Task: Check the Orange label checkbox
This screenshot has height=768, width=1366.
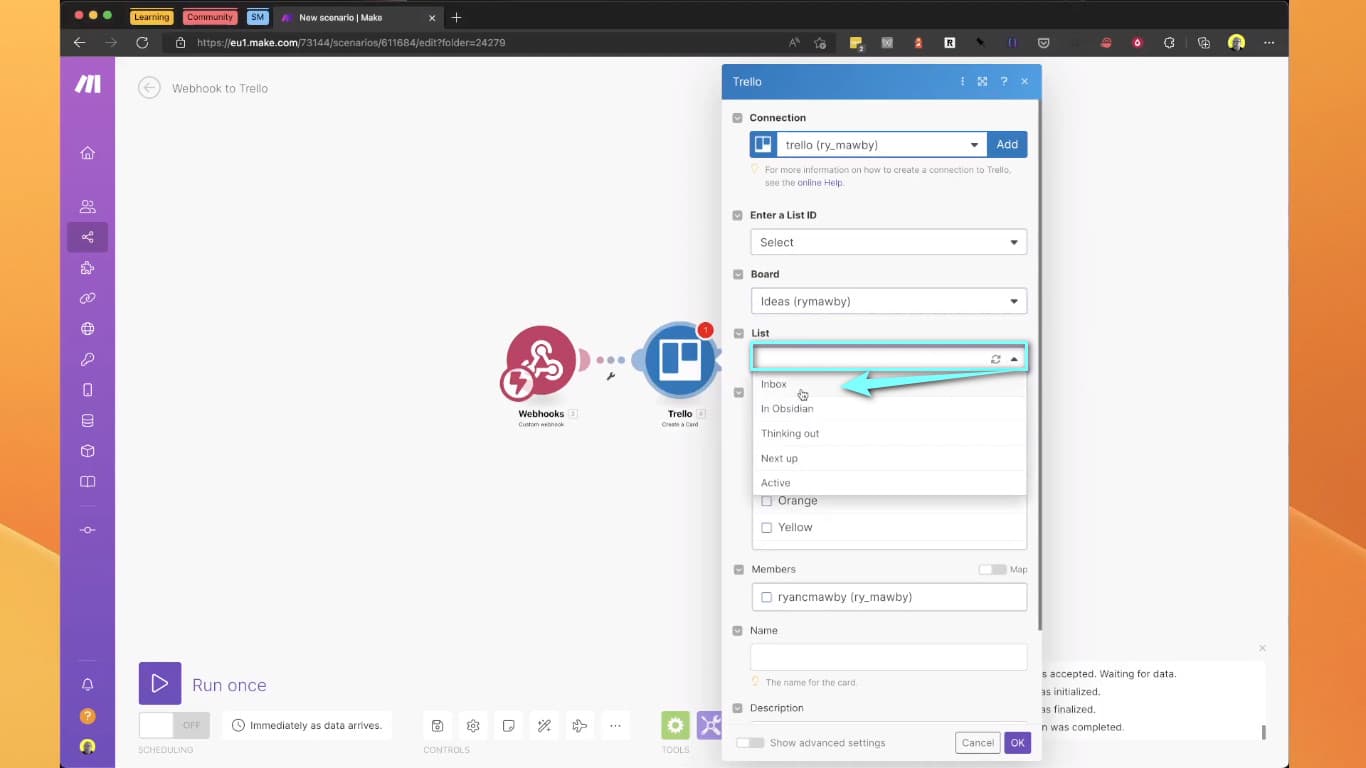Action: point(767,501)
